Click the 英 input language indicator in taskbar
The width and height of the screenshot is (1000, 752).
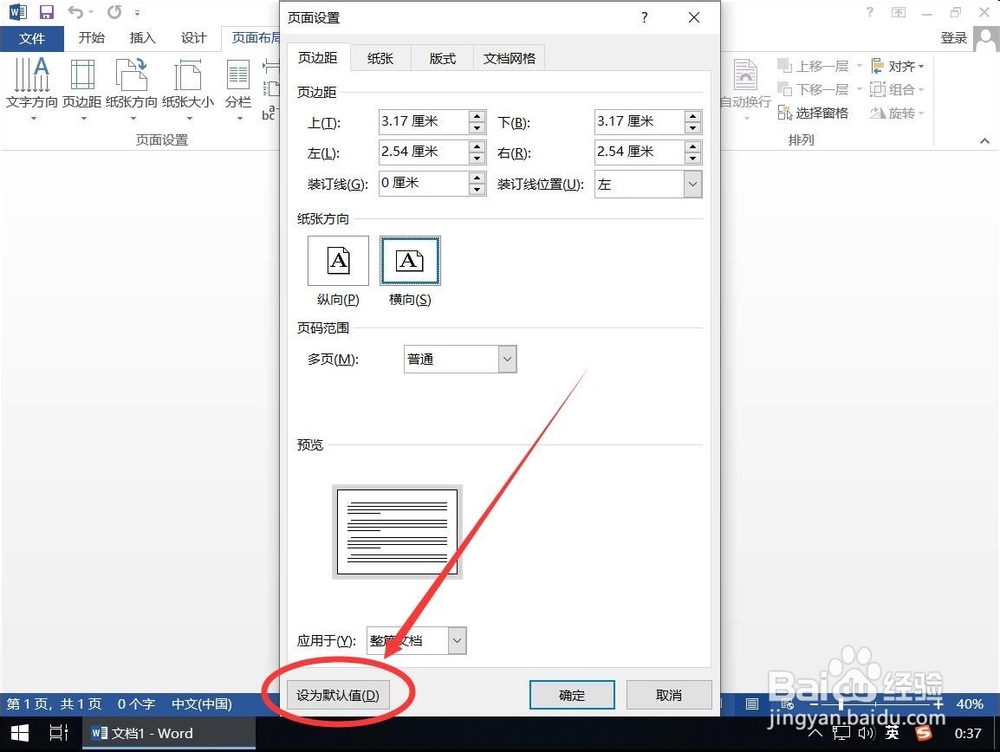(x=892, y=732)
